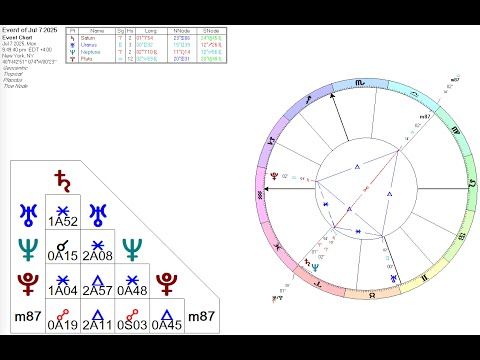
Task: Select the Saturn-Pluto sextile cell 1A04
Action: coord(63,281)
